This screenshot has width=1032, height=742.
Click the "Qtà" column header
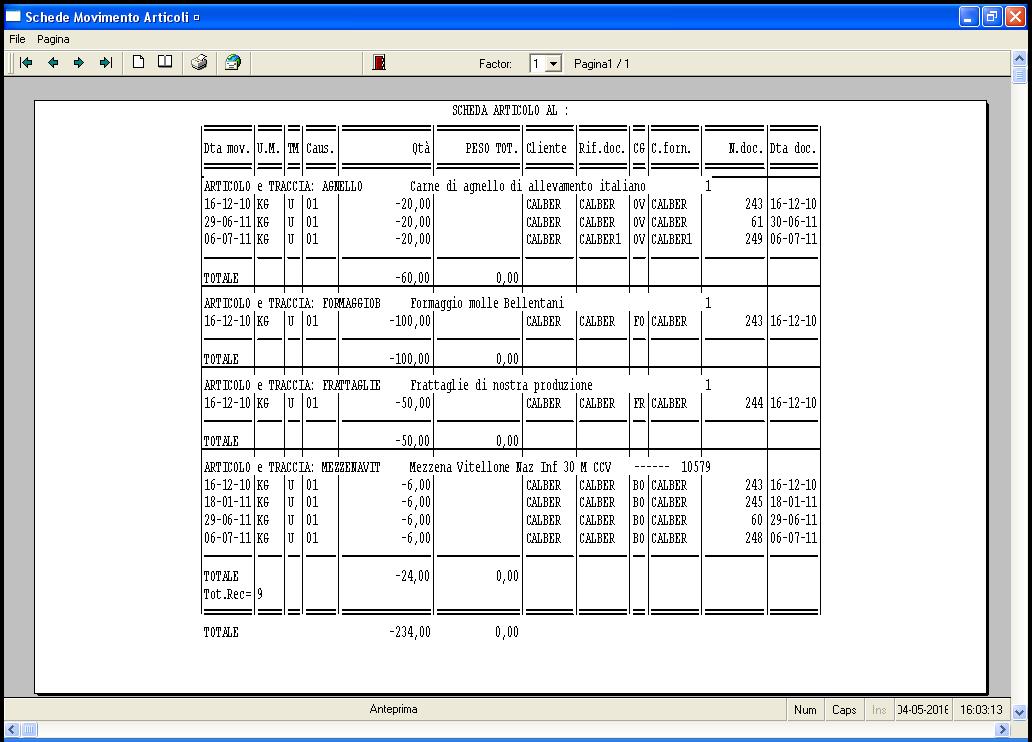pyautogui.click(x=421, y=148)
